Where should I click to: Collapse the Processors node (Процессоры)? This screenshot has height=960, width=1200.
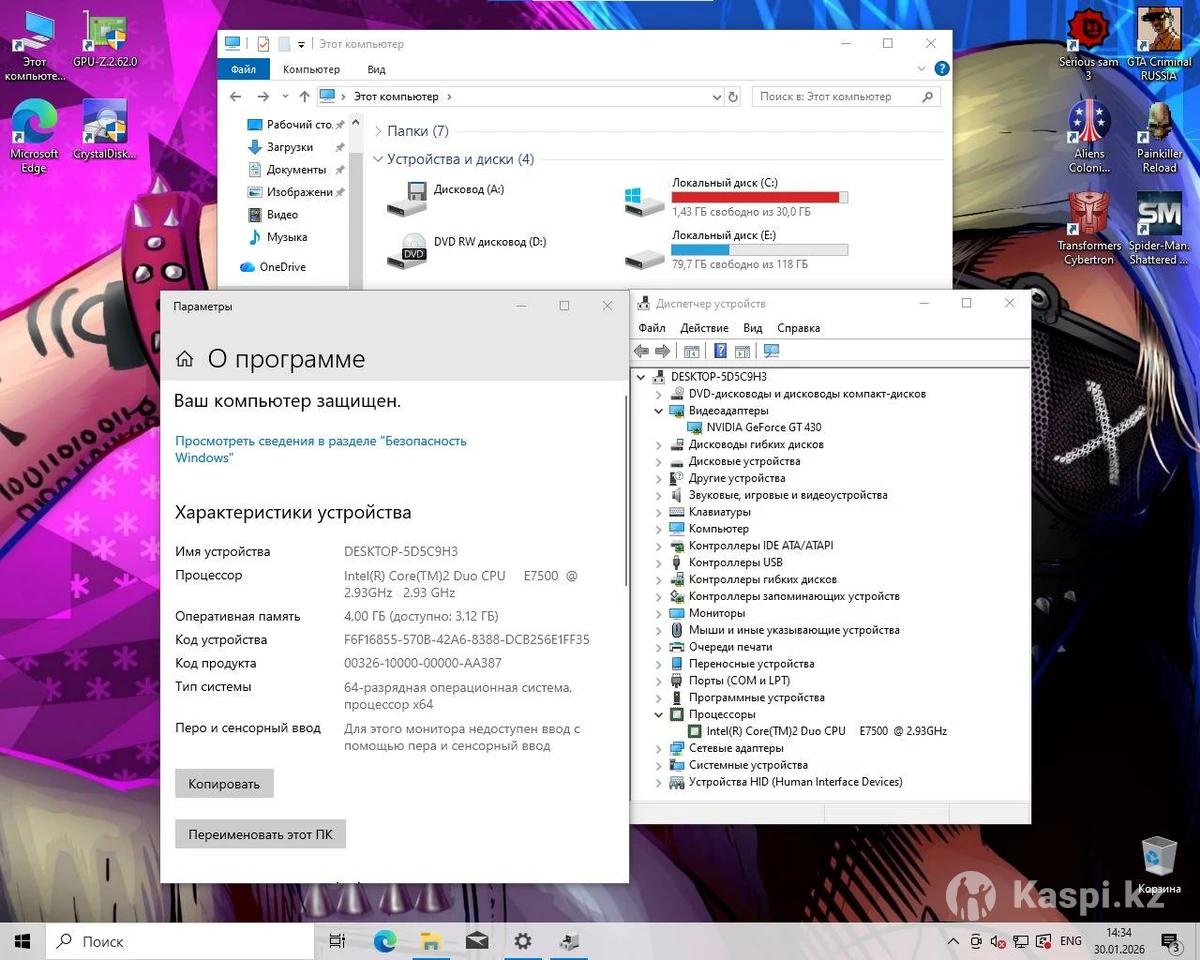coord(658,715)
